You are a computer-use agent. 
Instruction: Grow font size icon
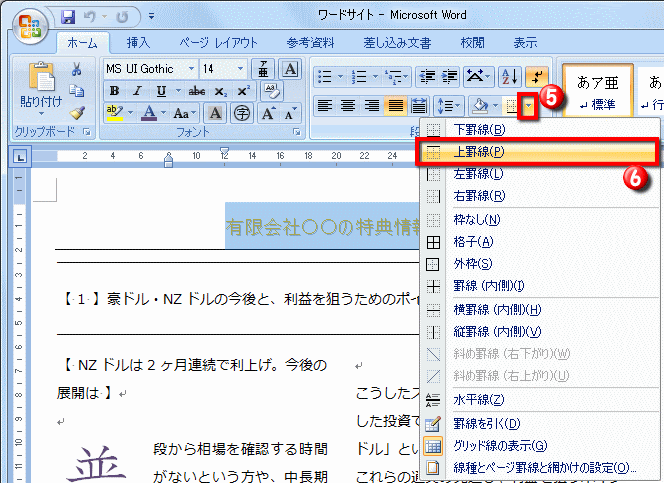pos(268,113)
